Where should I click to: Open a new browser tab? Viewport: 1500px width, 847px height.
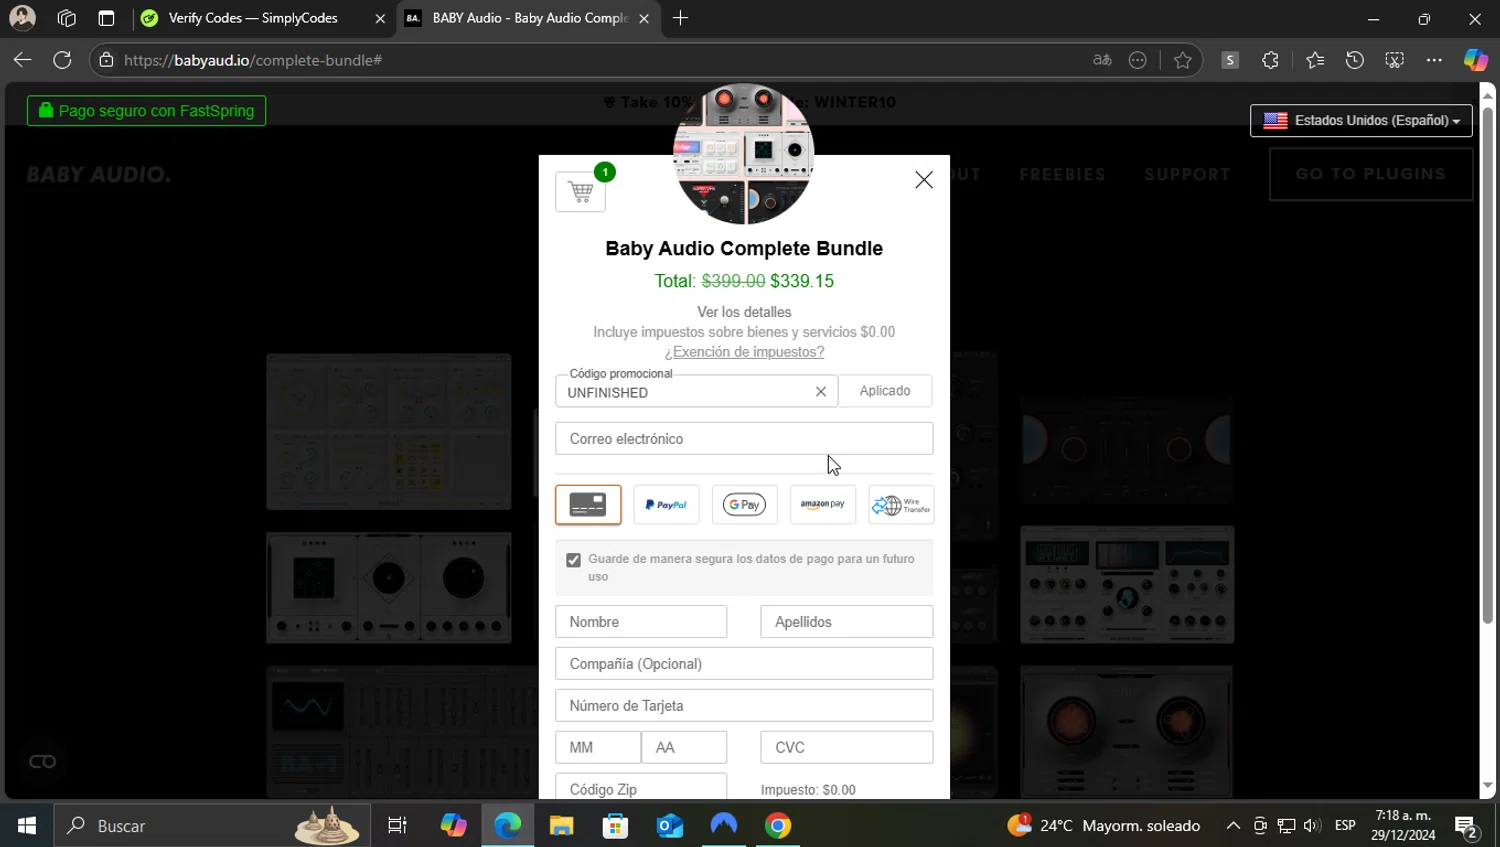click(680, 18)
